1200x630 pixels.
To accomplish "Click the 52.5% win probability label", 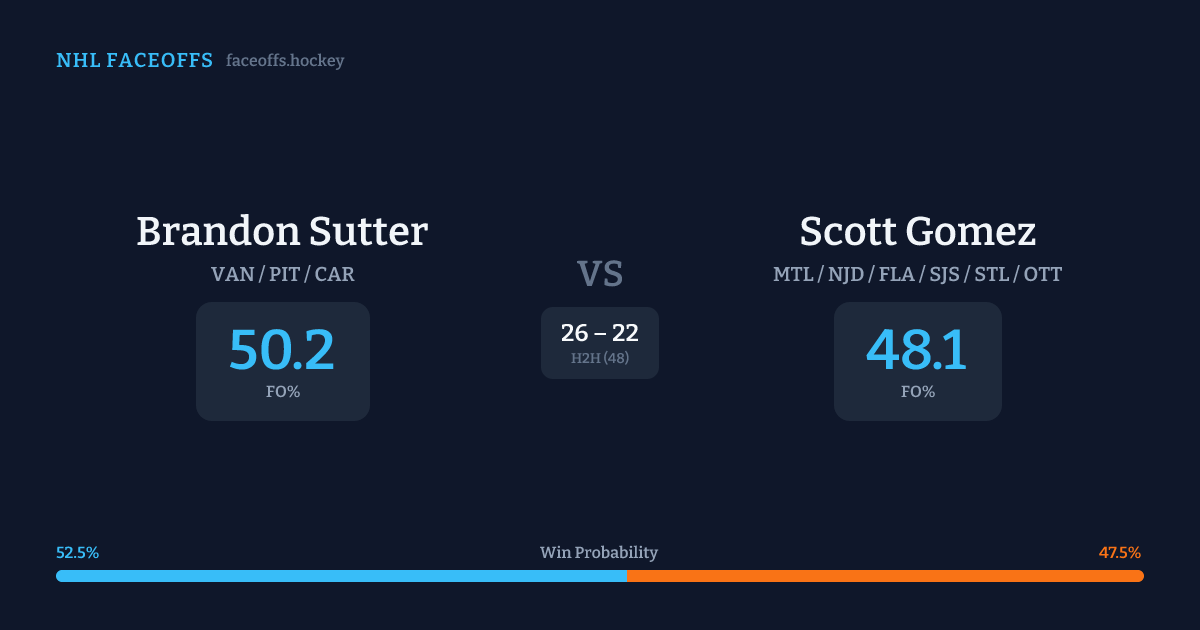I will click(x=77, y=553).
